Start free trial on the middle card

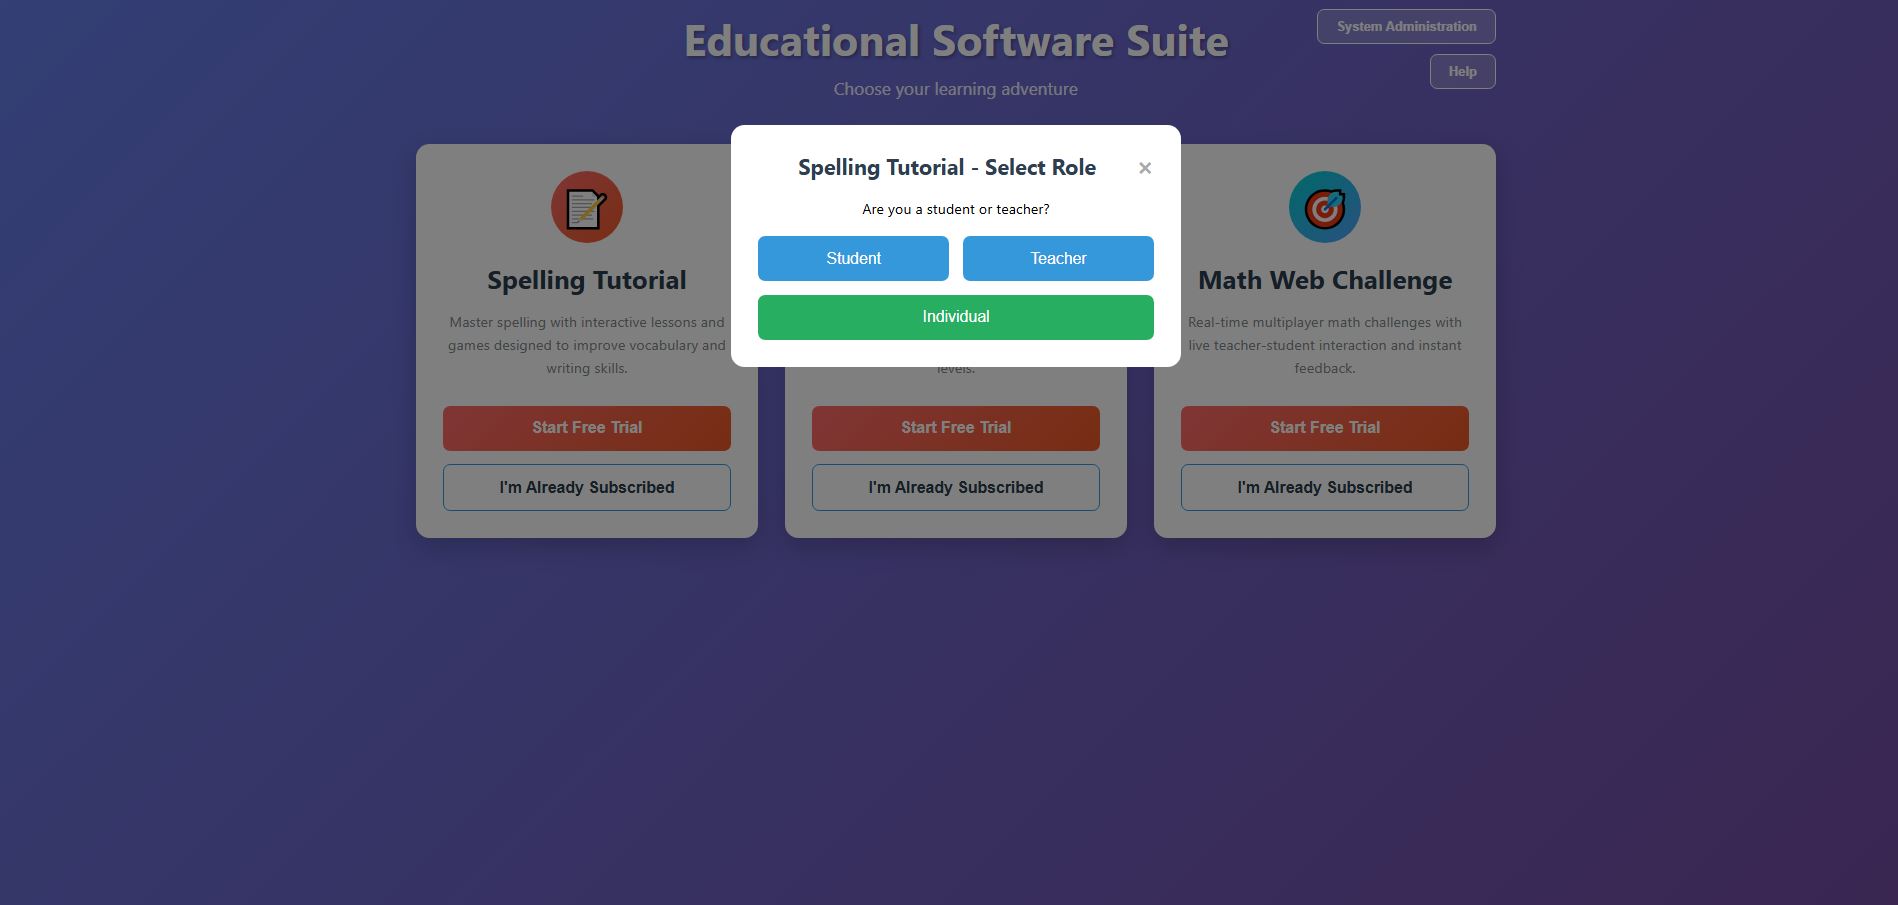(955, 428)
